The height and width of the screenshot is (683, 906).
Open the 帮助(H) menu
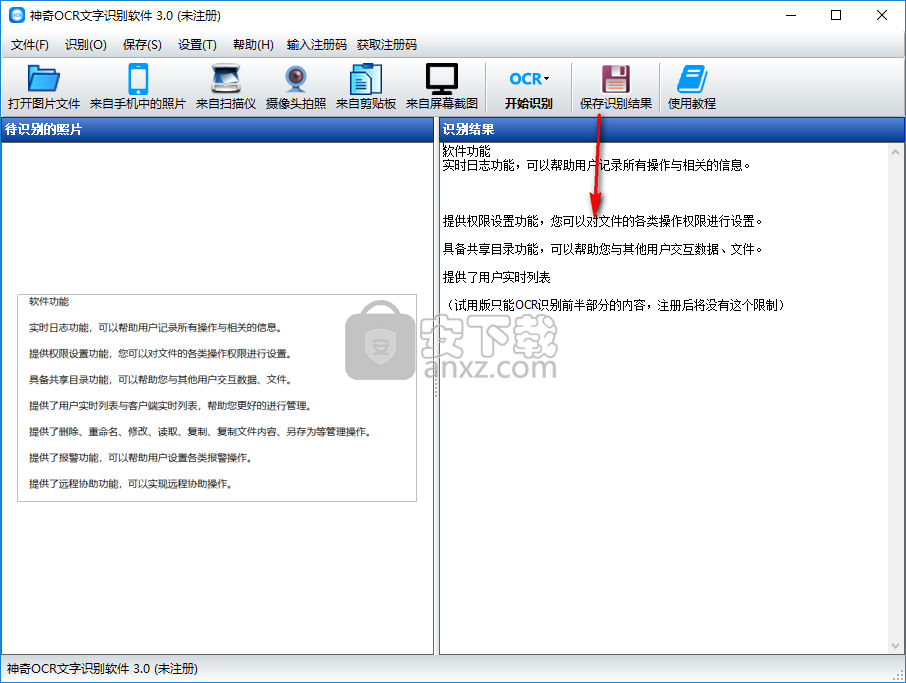(x=253, y=44)
